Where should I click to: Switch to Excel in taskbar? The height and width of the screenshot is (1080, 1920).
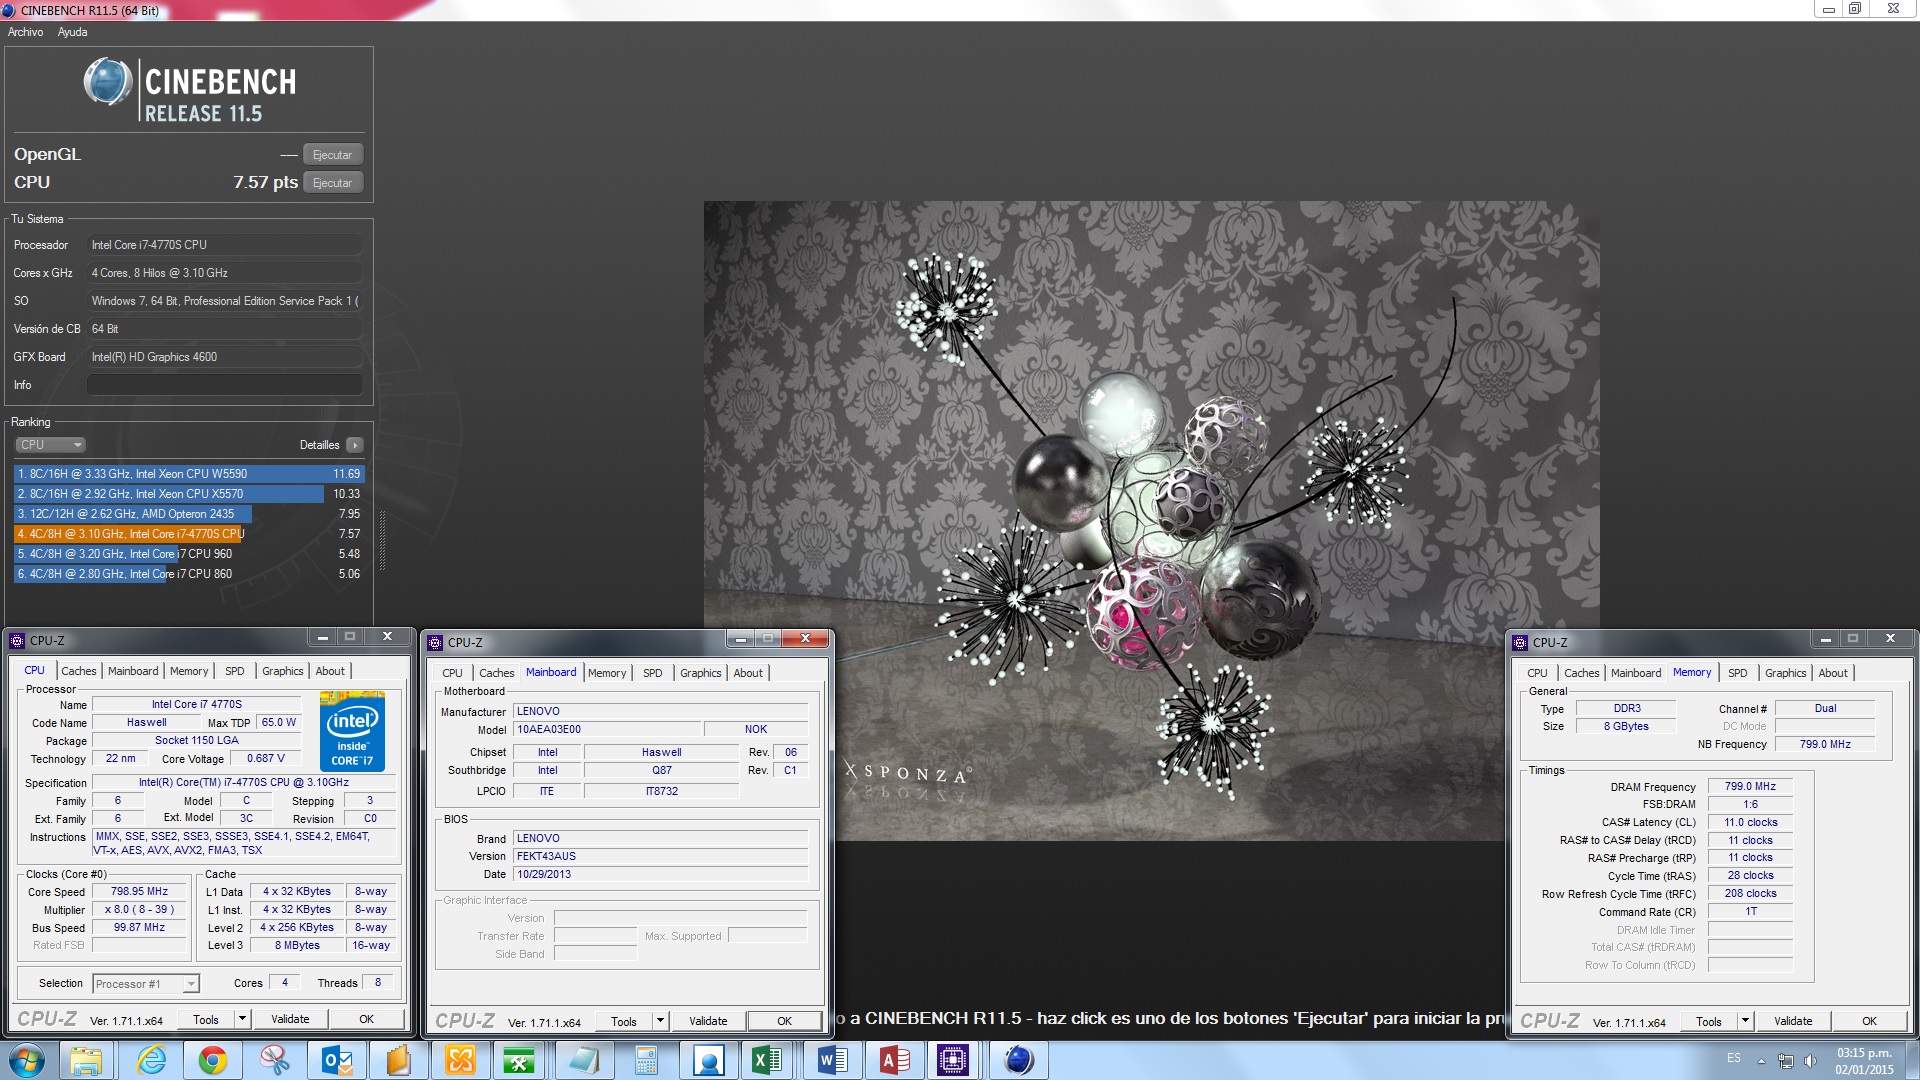(768, 1060)
